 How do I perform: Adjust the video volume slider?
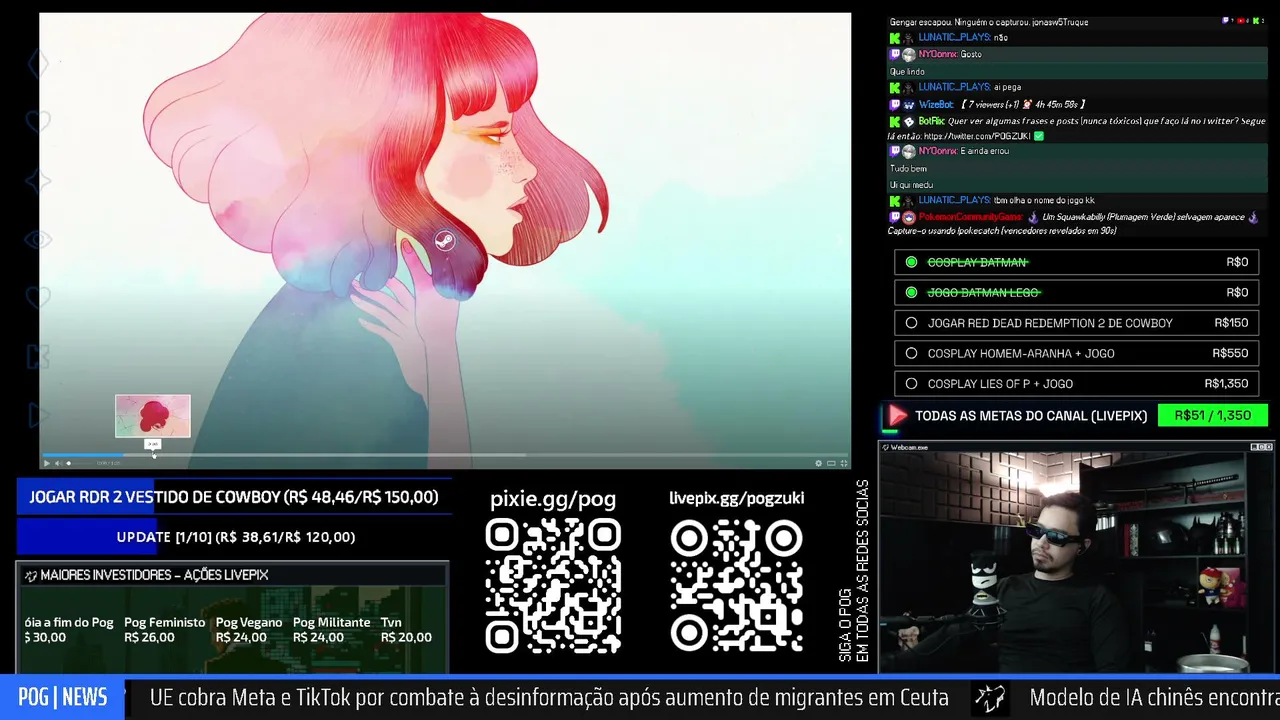click(78, 463)
